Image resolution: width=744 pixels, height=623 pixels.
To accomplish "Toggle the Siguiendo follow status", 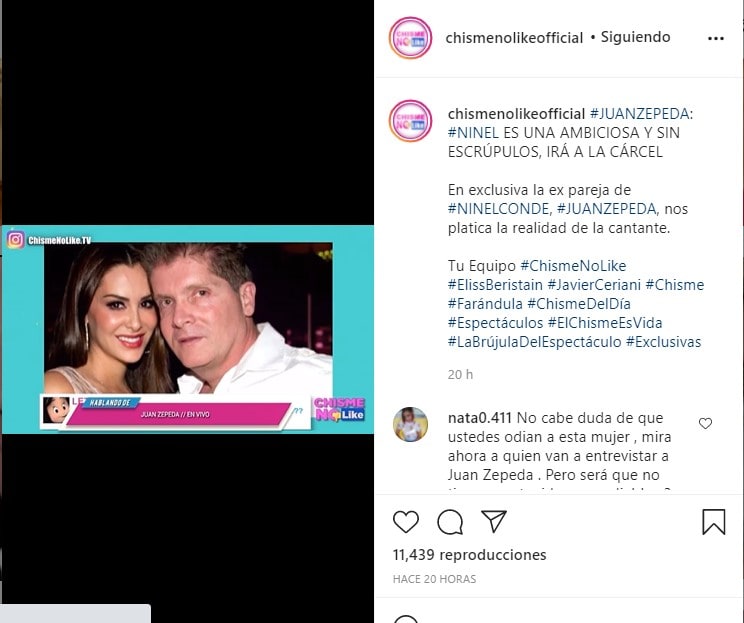I will click(x=635, y=37).
